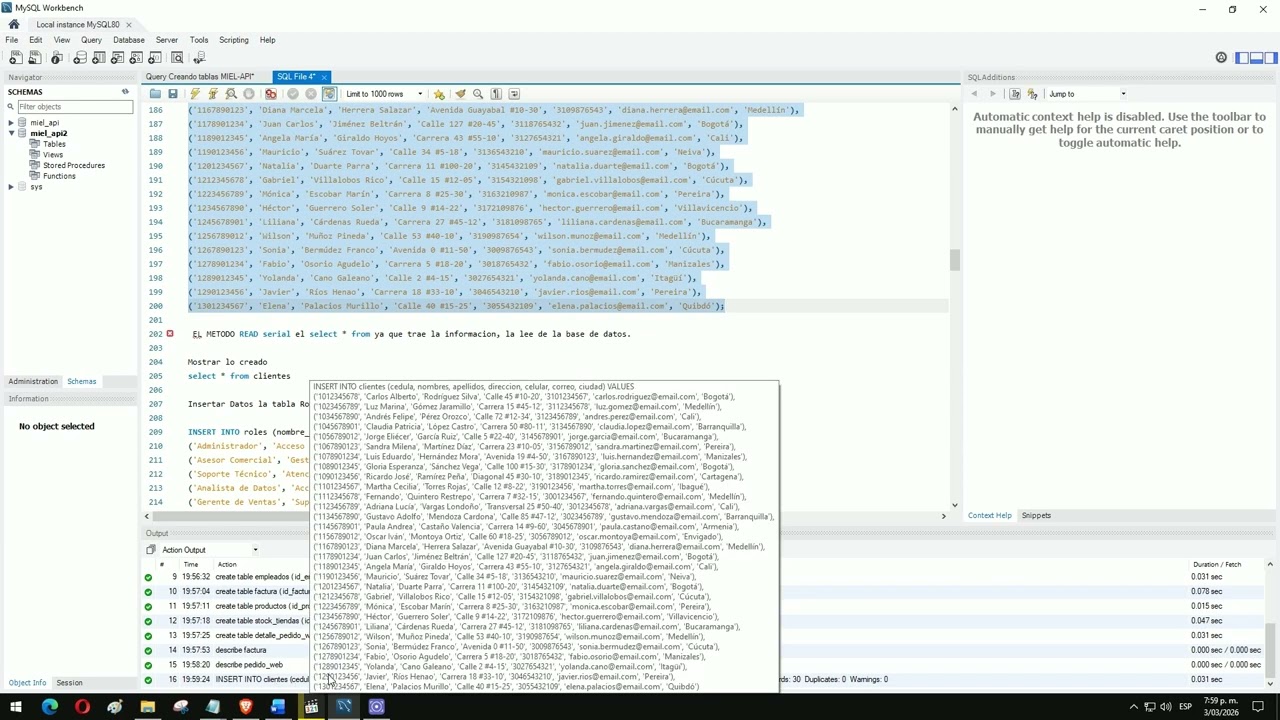Open the Object Info tab
Screen dimensions: 1280x720
[27, 683]
